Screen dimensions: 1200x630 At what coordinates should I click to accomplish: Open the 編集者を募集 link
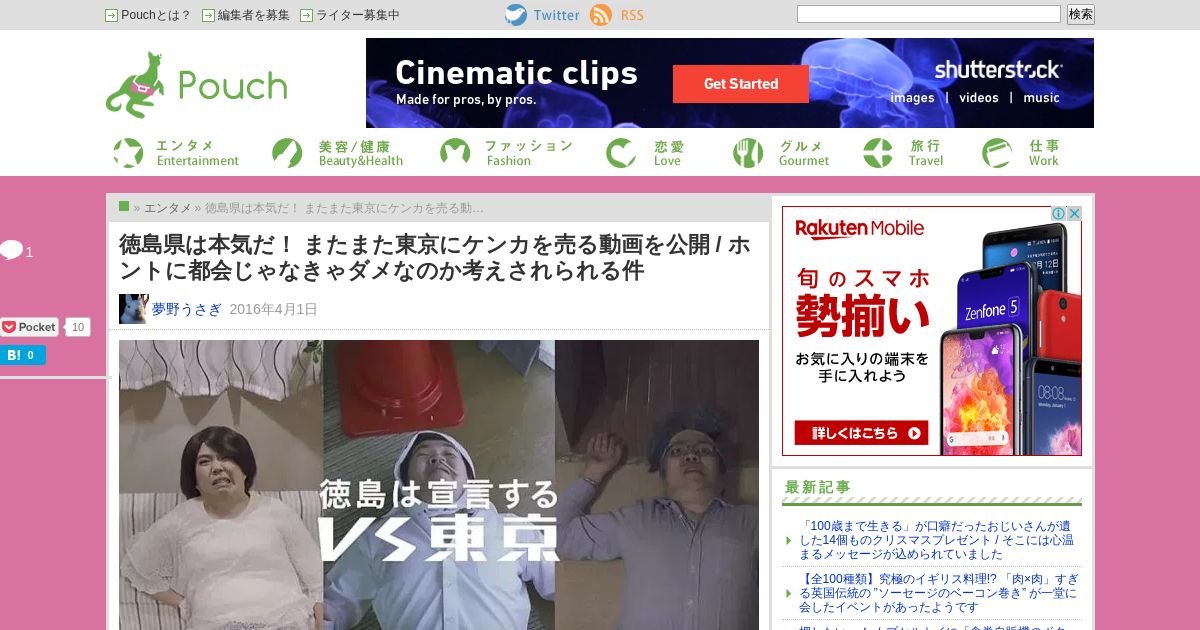[254, 15]
